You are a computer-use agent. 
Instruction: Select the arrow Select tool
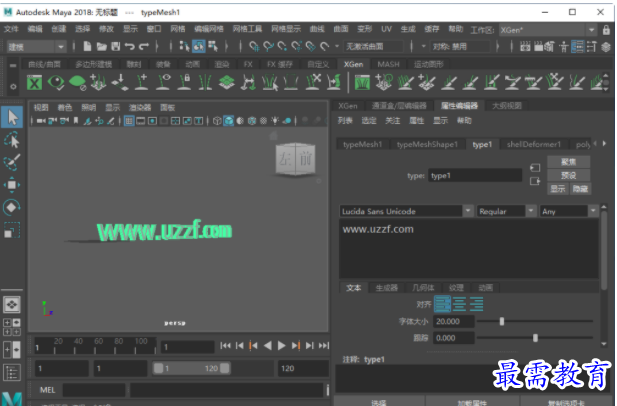coord(12,117)
